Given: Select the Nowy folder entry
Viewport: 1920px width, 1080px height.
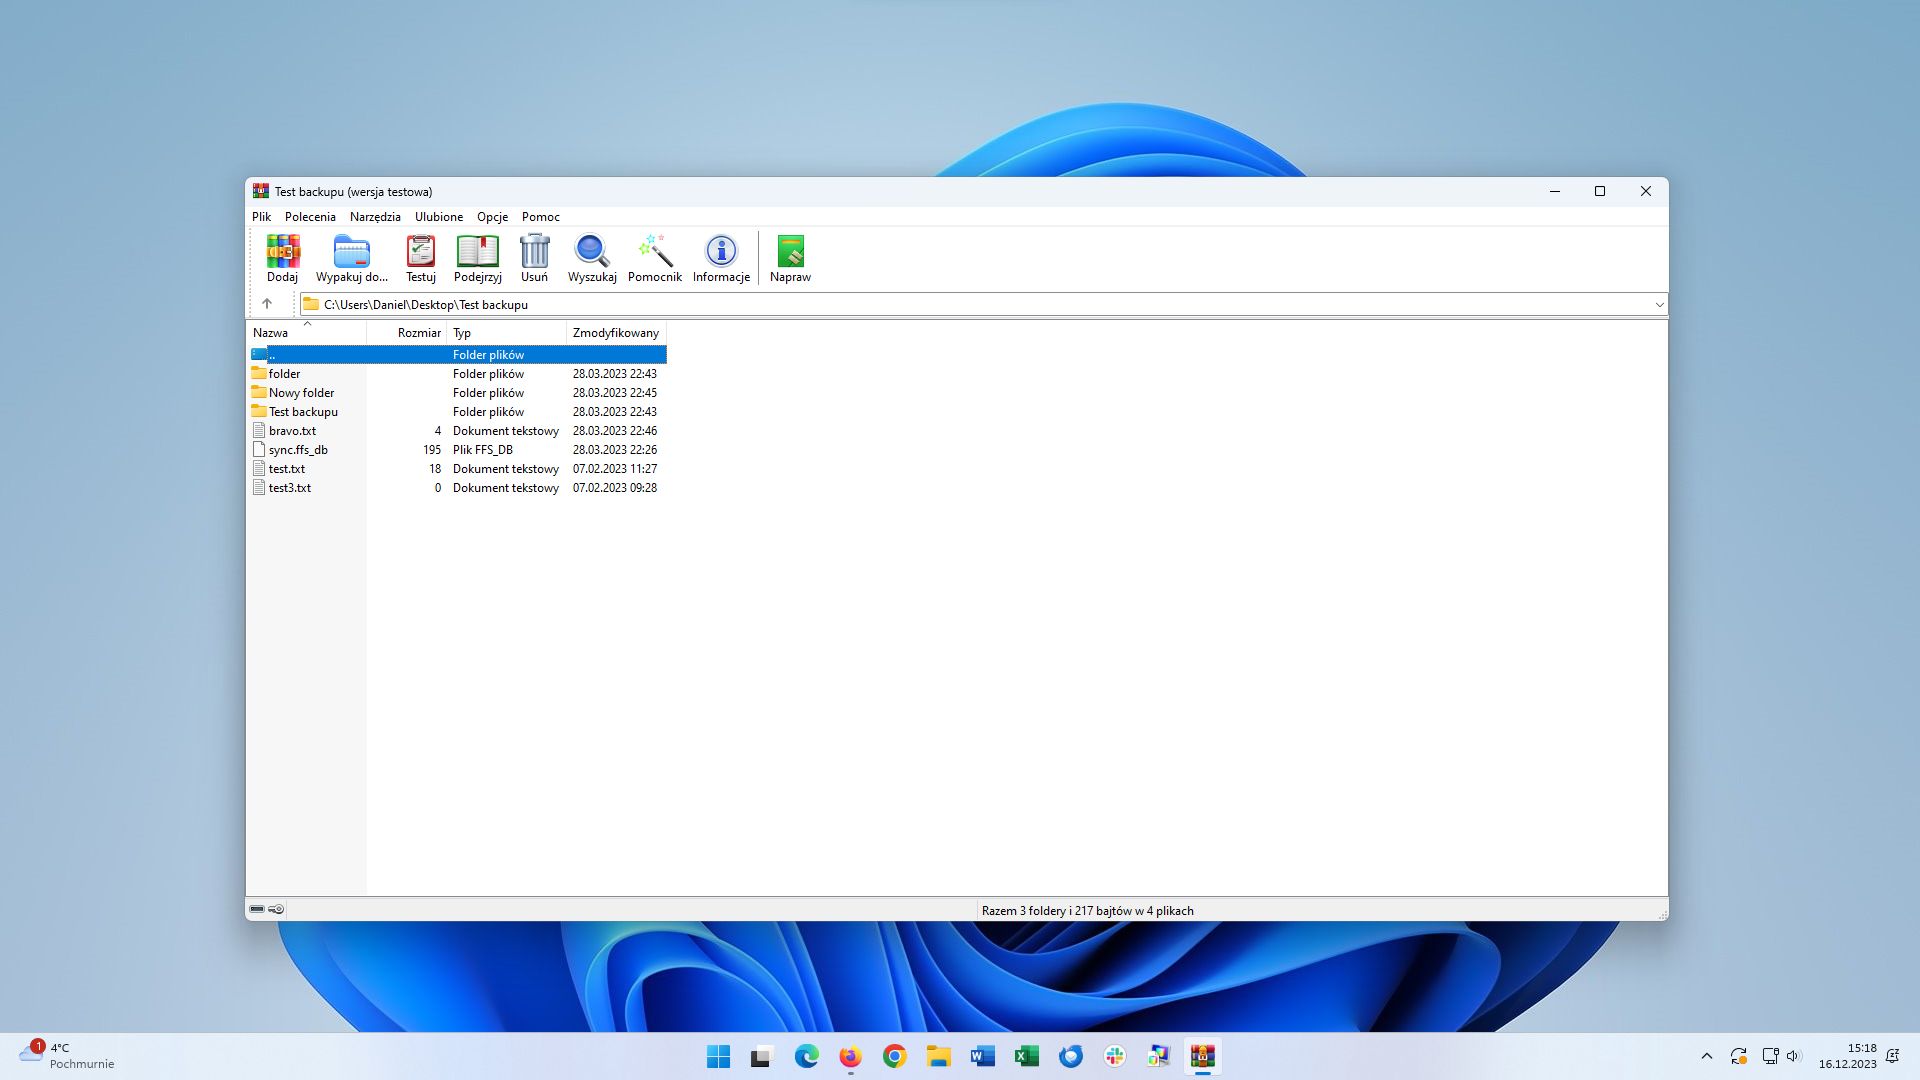Looking at the screenshot, I should (301, 393).
